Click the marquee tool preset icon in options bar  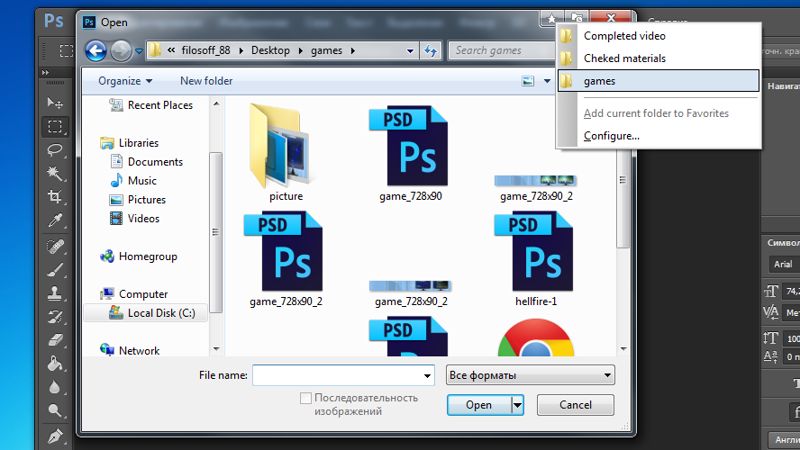click(66, 51)
